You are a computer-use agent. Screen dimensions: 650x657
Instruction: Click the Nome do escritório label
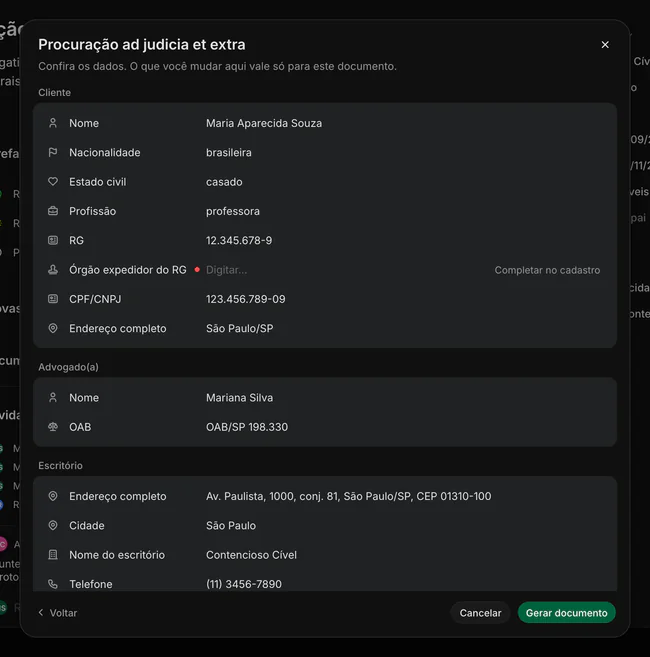(117, 555)
